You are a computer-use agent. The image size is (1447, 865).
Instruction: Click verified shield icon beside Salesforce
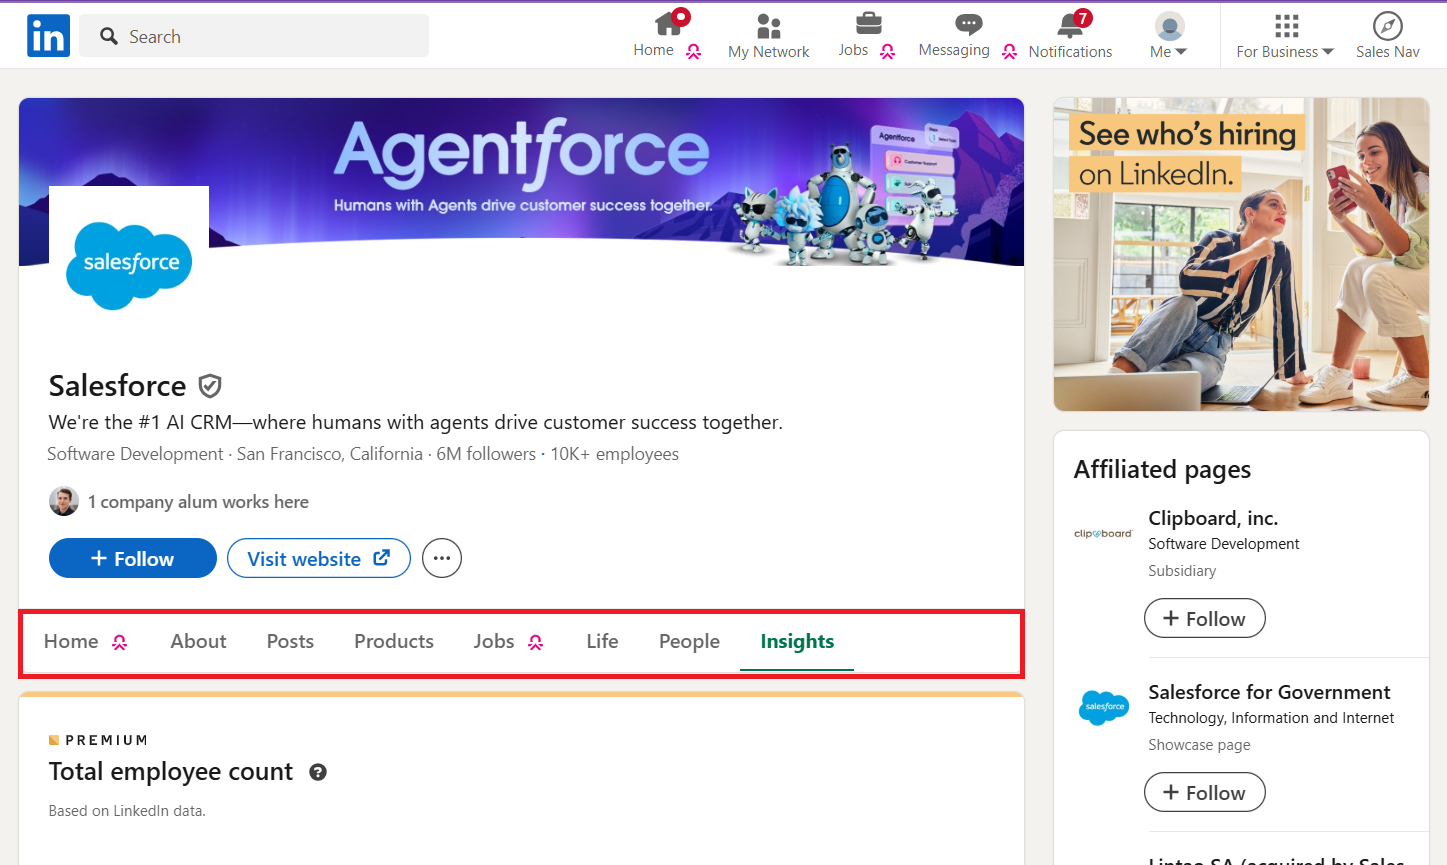click(x=210, y=386)
